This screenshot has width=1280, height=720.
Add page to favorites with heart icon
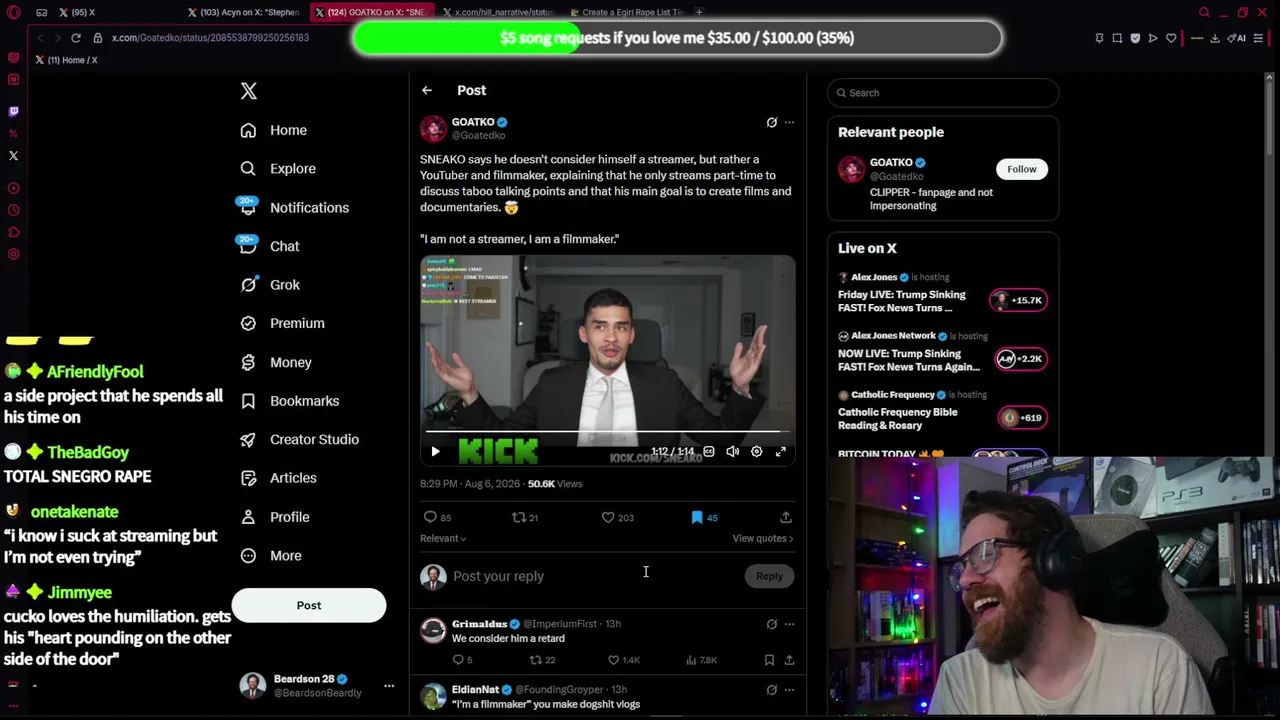1171,38
